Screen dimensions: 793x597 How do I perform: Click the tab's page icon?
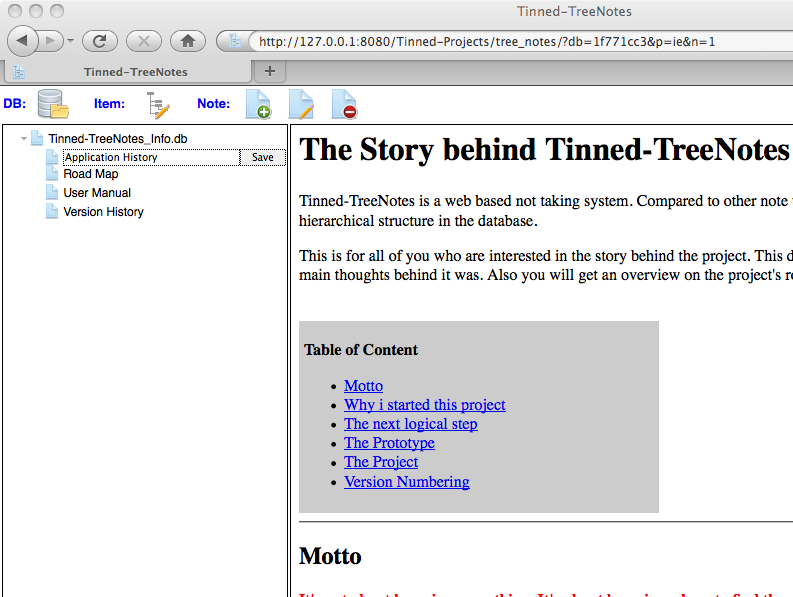point(19,72)
